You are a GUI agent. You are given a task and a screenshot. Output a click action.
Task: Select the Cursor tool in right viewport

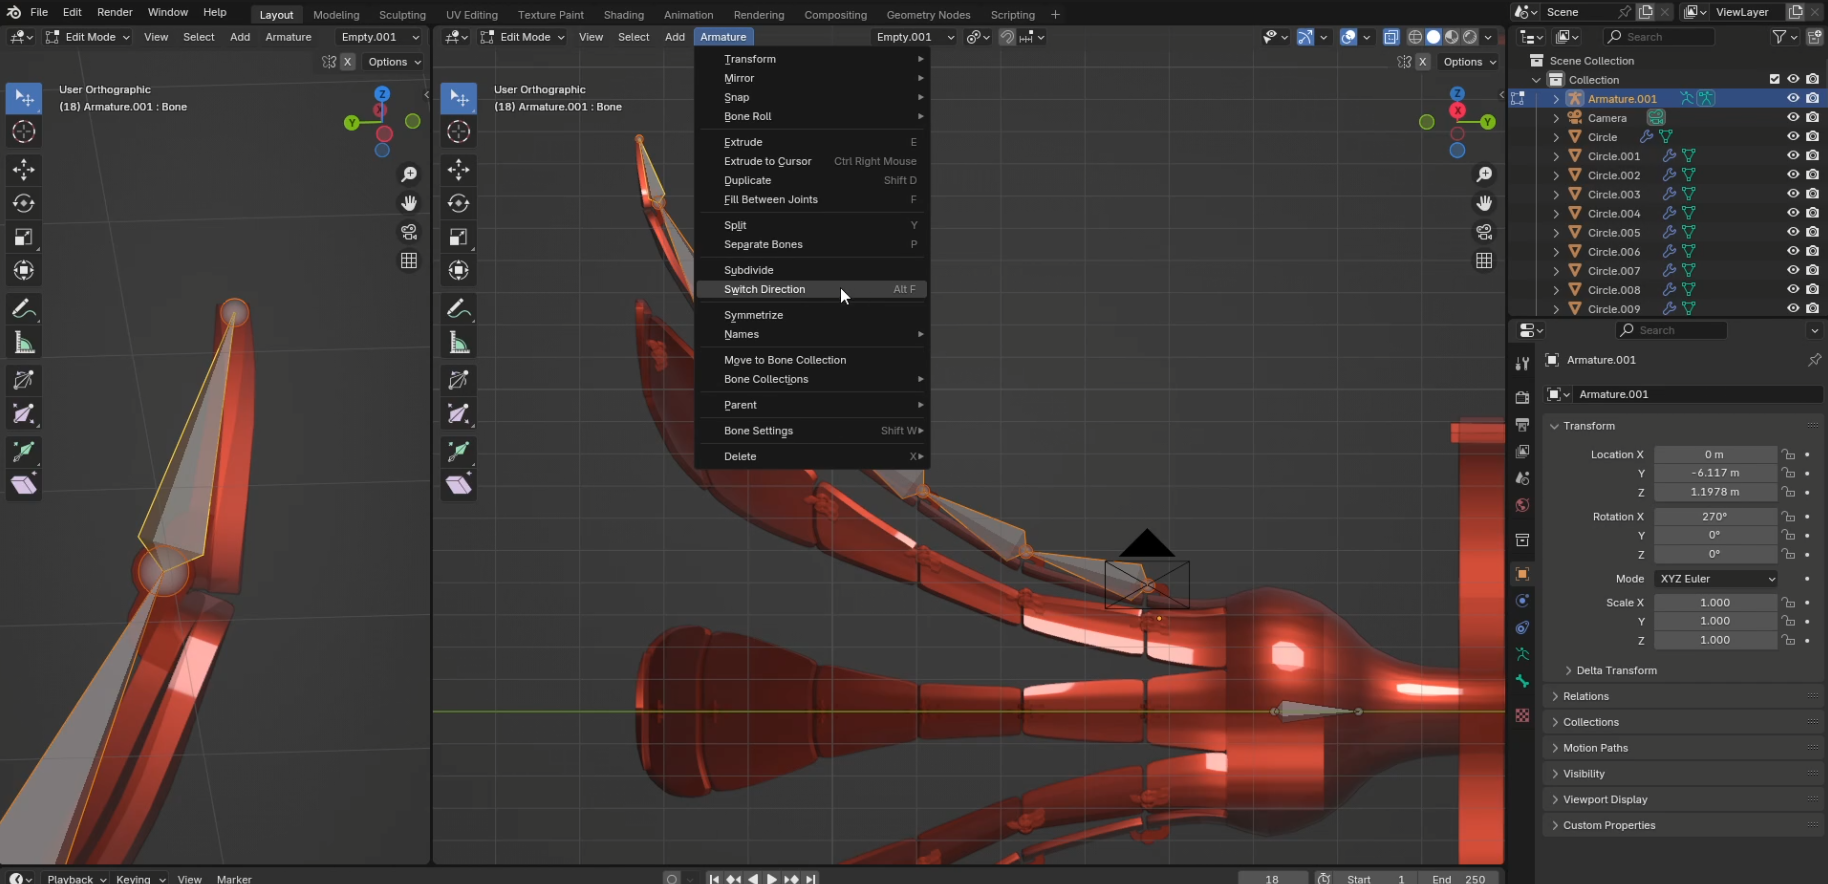459,132
